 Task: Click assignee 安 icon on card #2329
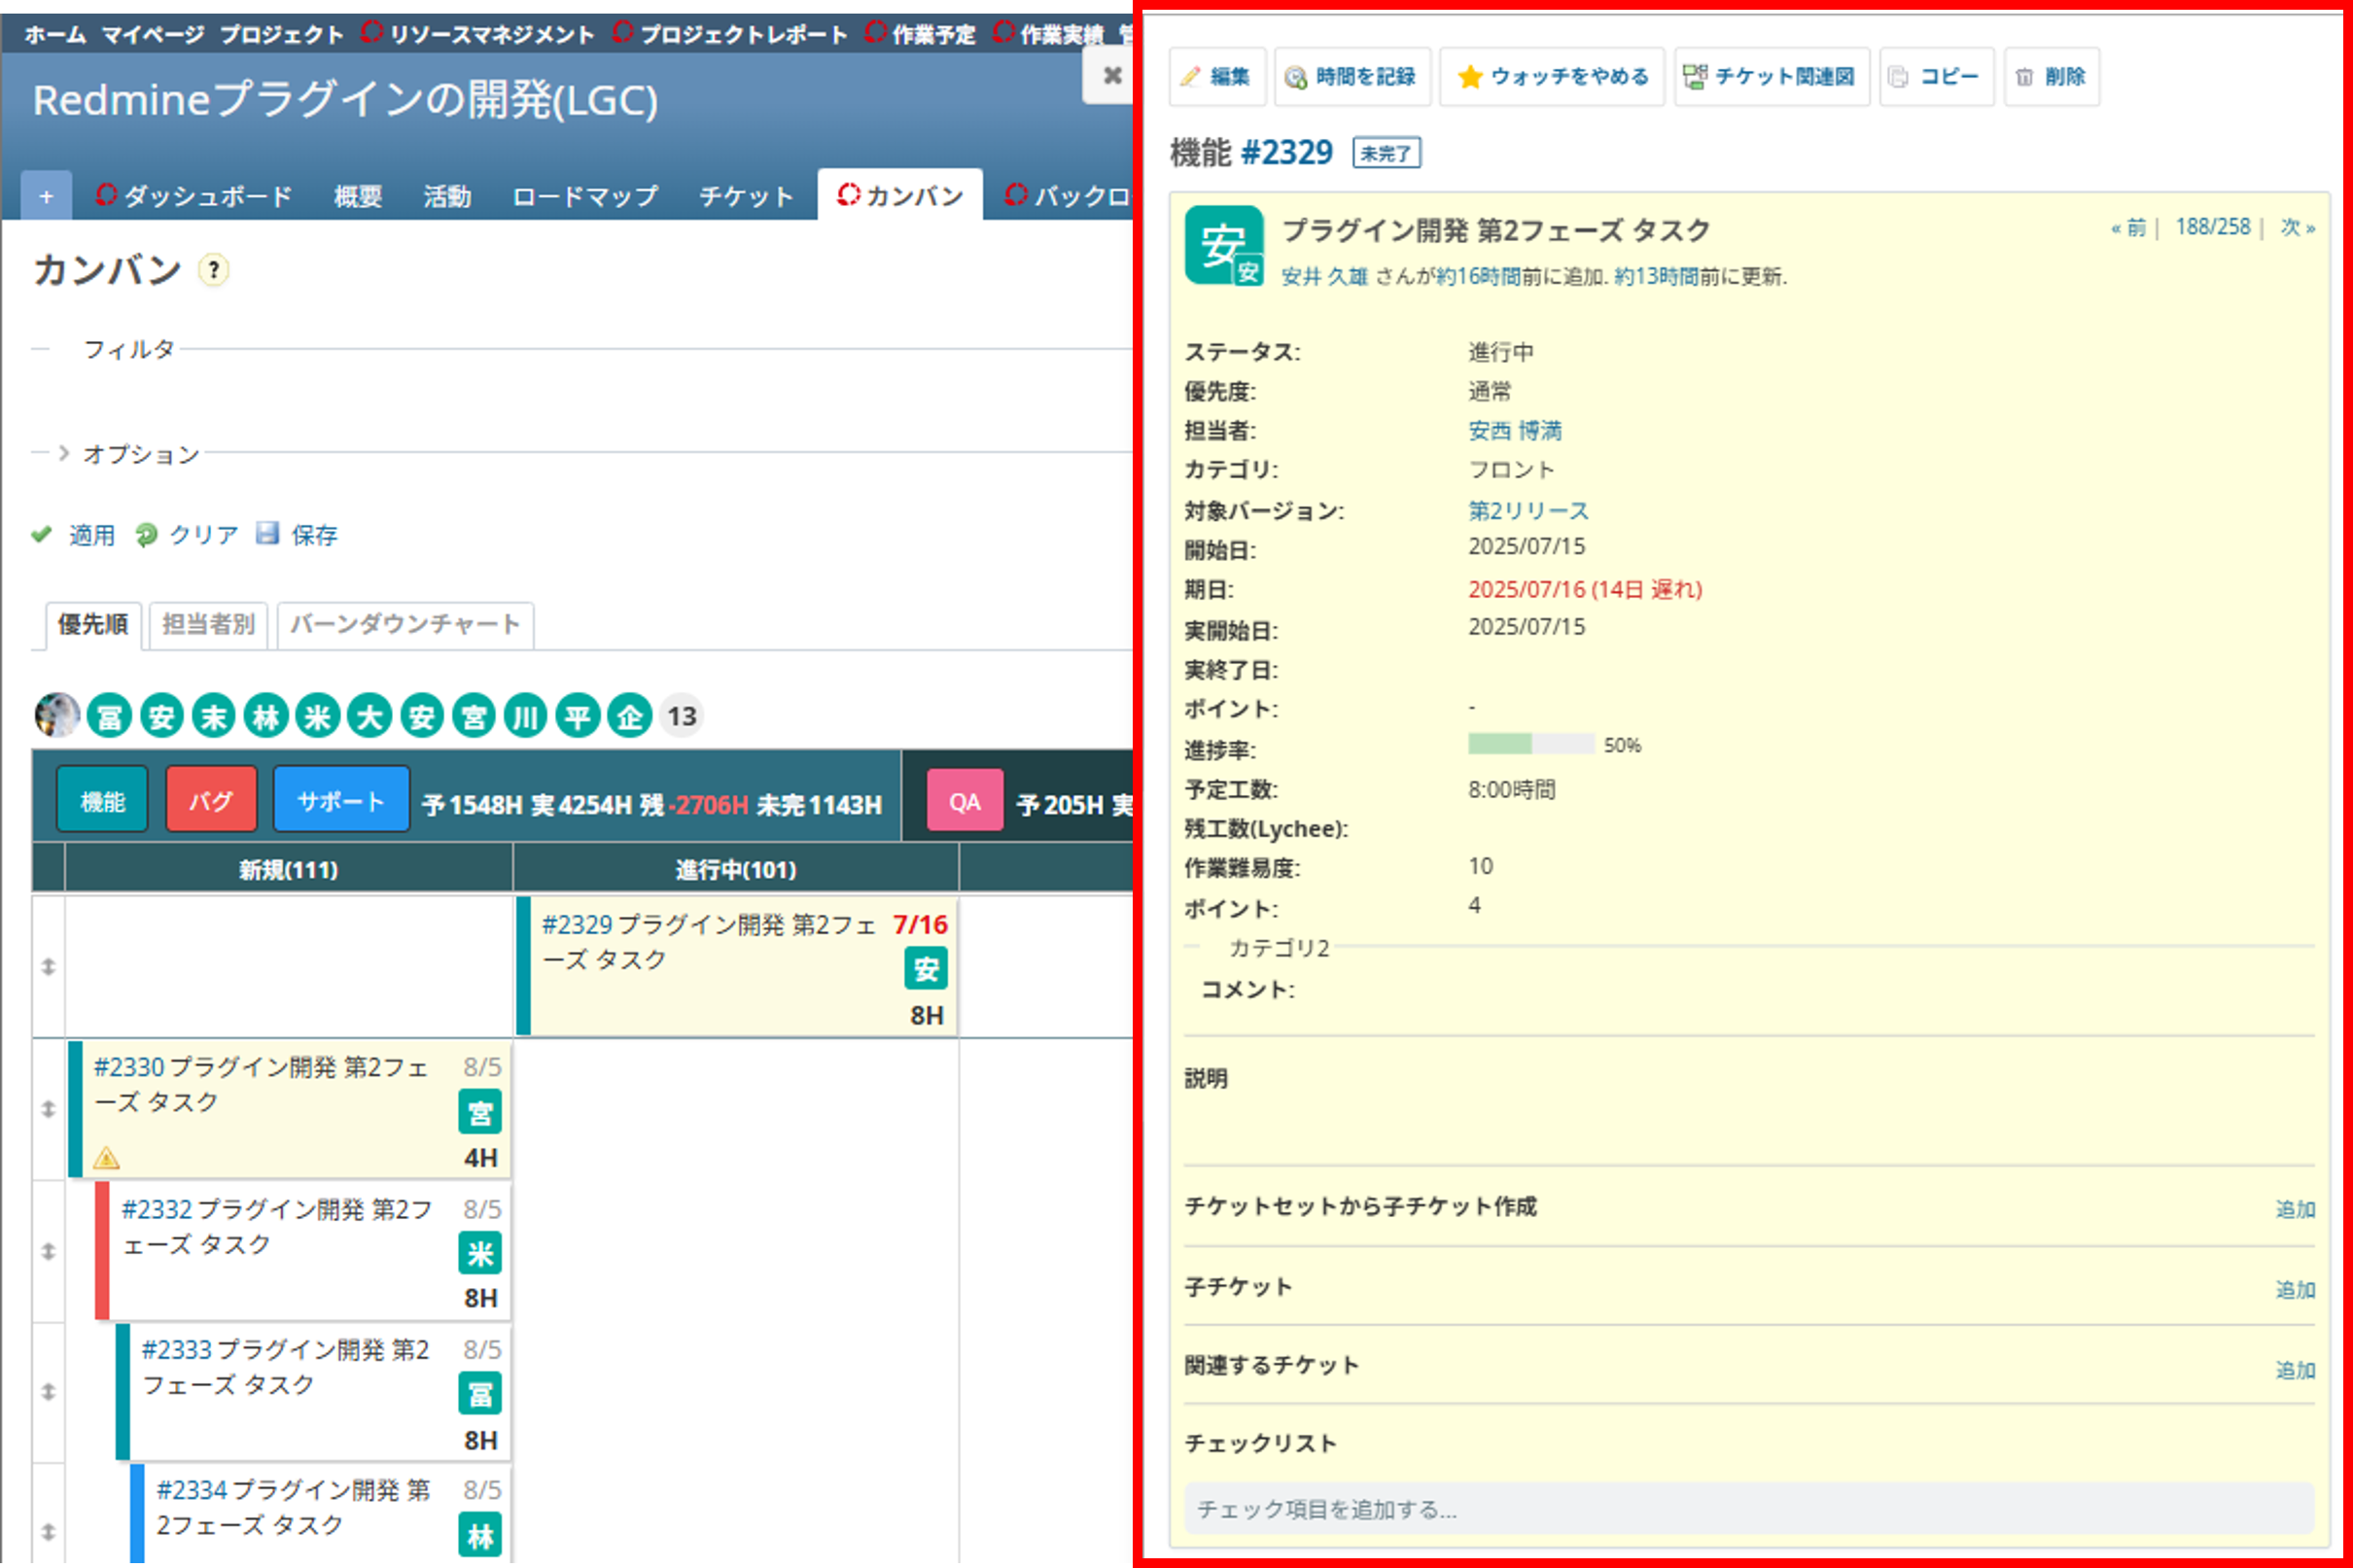point(926,968)
